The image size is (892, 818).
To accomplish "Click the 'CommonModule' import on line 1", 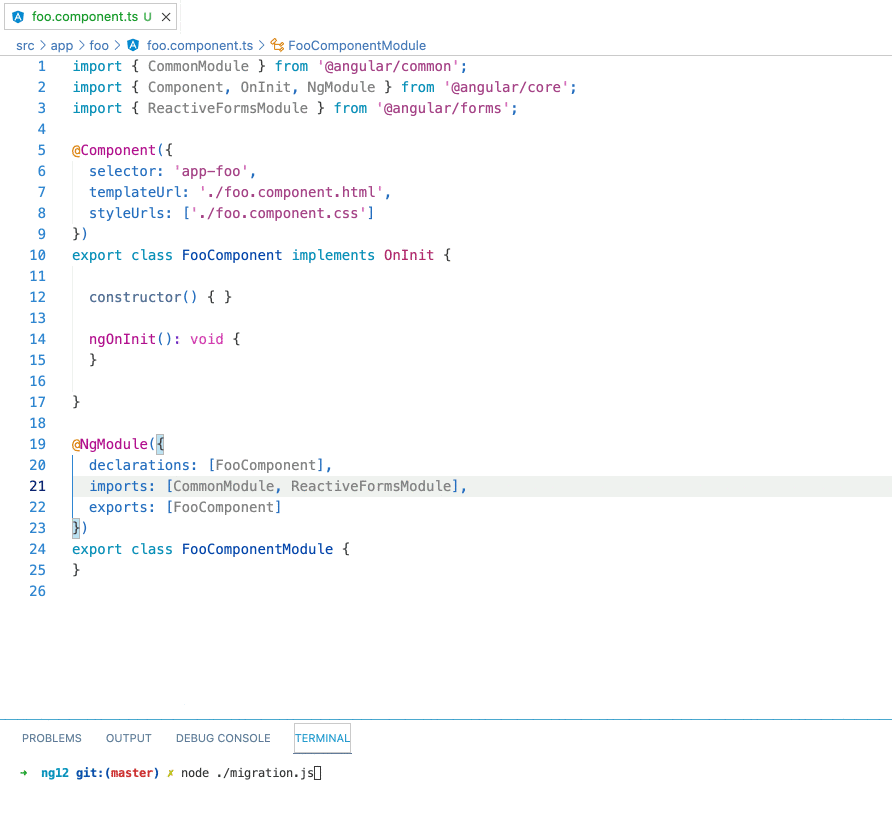I will coord(198,67).
